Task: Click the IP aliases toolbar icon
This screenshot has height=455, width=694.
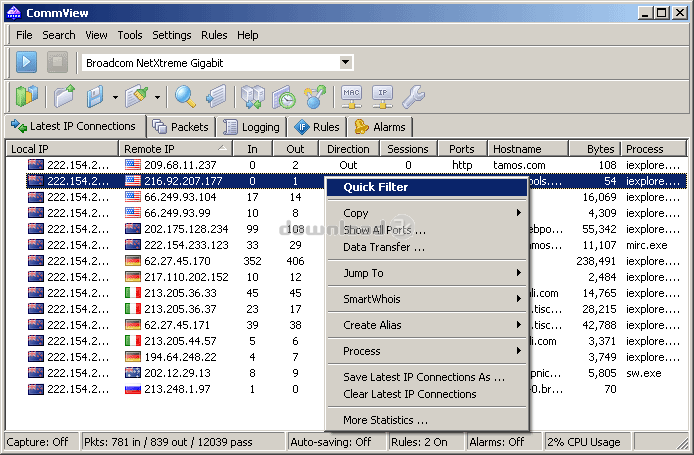Action: click(382, 96)
